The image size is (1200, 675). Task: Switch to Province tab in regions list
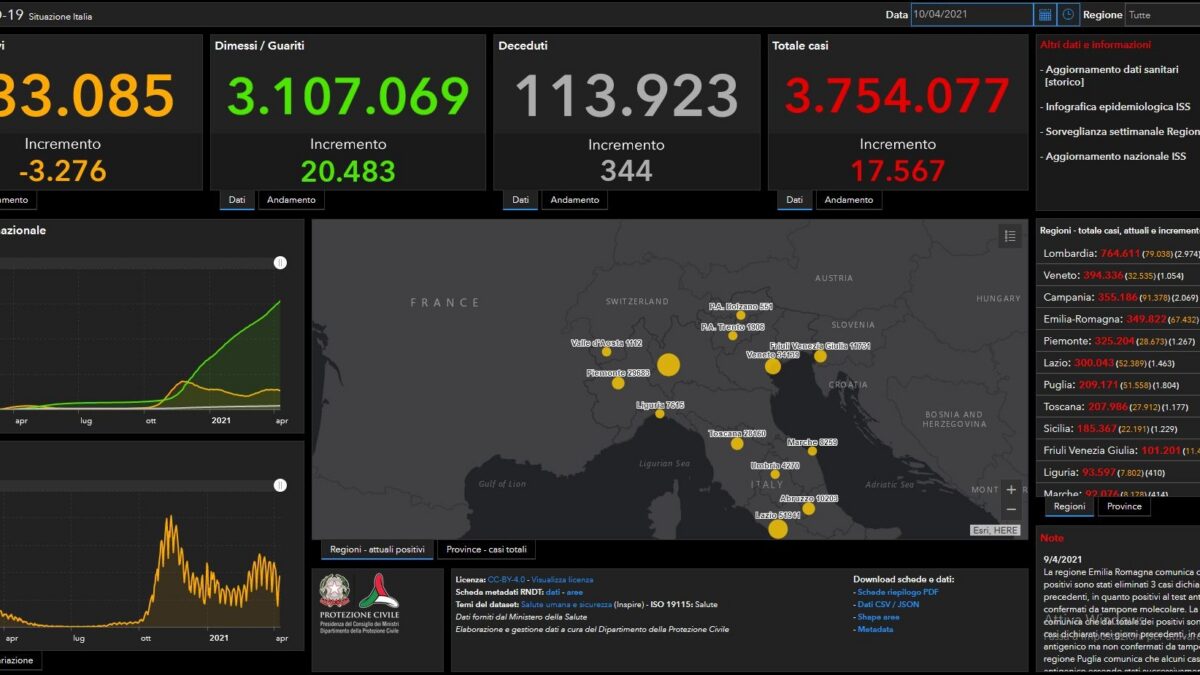[x=1124, y=507]
